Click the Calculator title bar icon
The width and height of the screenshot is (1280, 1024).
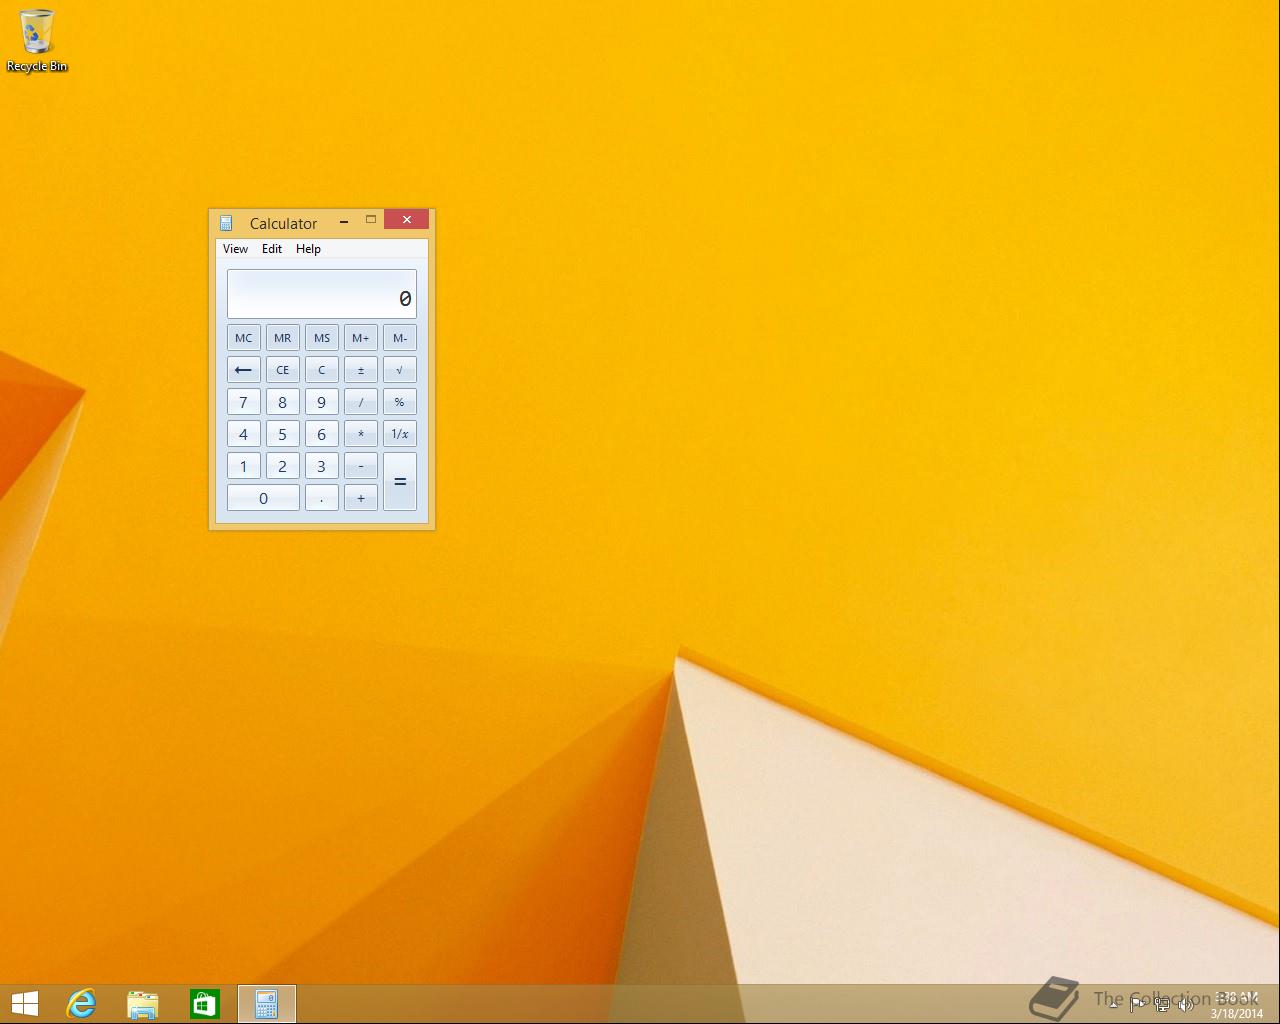[x=226, y=223]
